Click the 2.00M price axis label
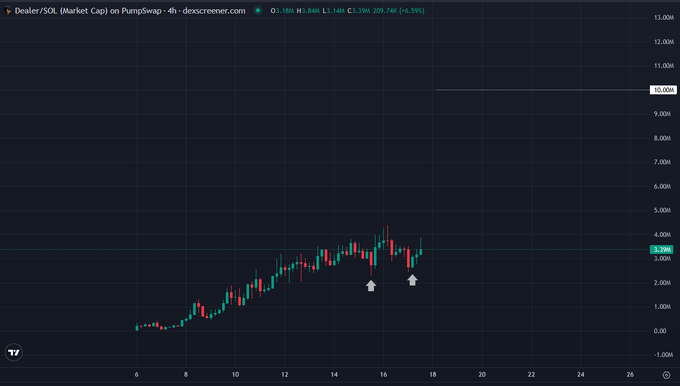Viewport: 680px width, 386px height. pos(662,283)
